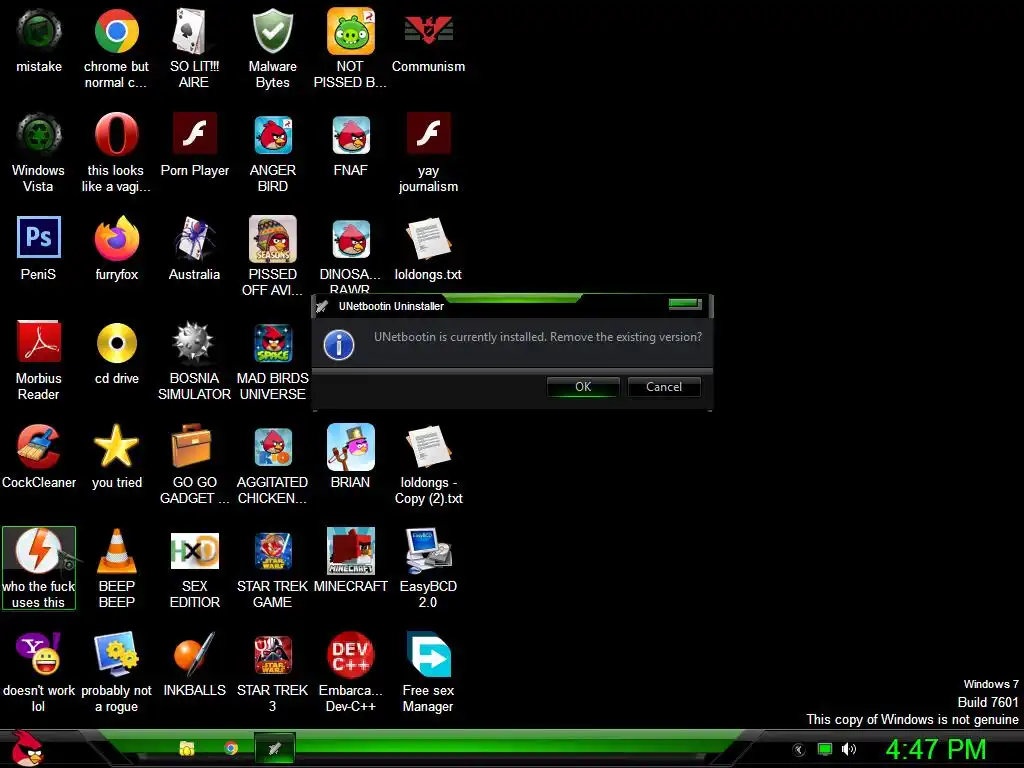This screenshot has height=768, width=1024.
Task: Select the 'DINOSA... RAWR' bird icon
Action: click(350, 238)
